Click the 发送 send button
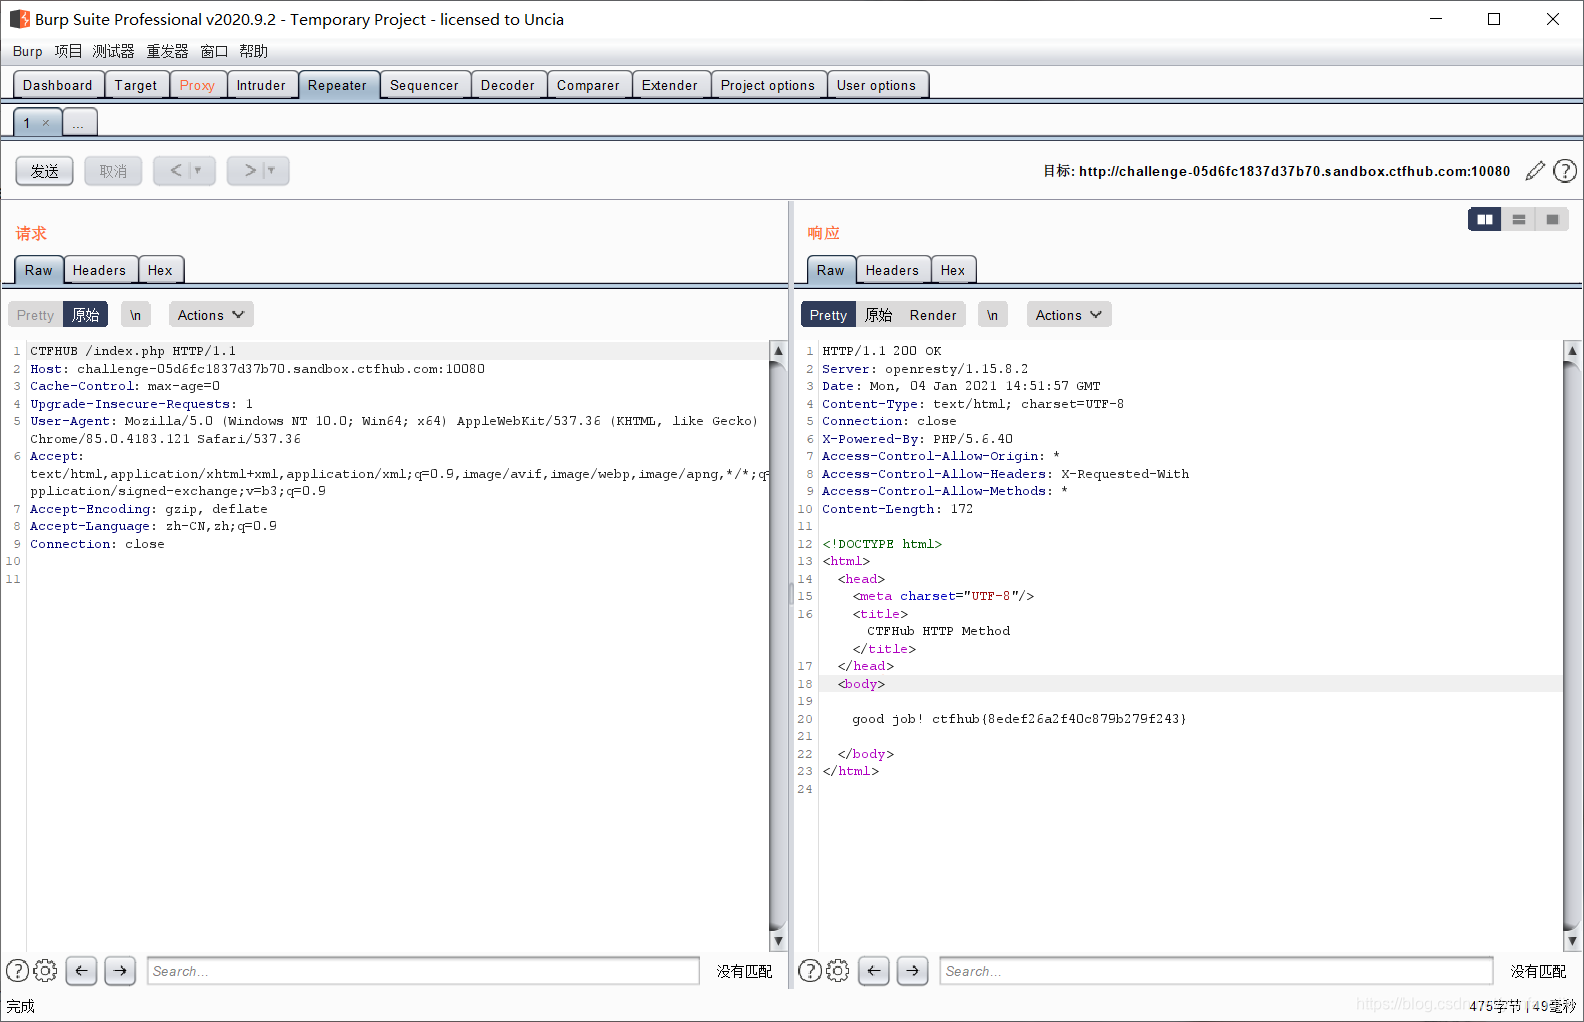The width and height of the screenshot is (1584, 1022). [44, 171]
